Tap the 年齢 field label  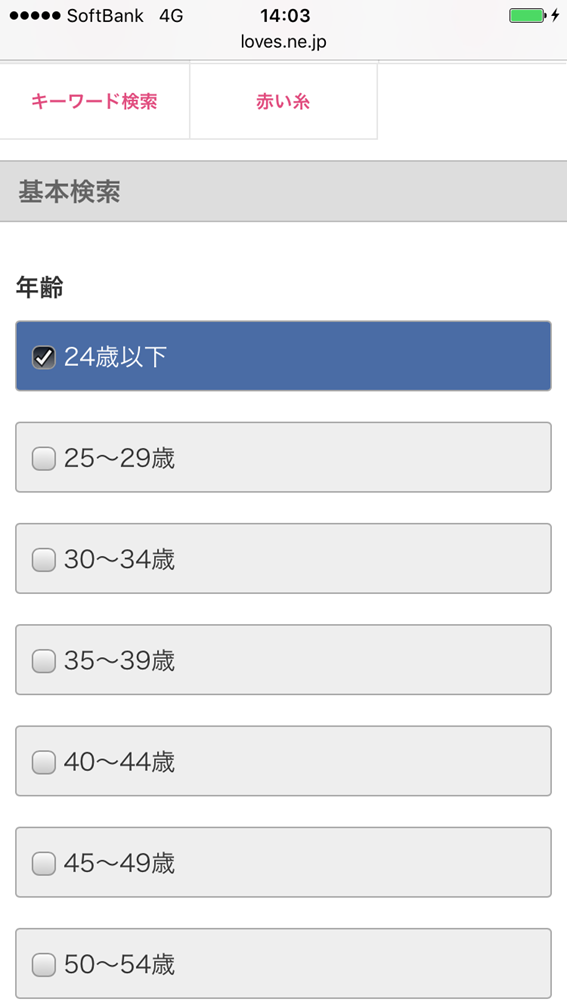[40, 288]
